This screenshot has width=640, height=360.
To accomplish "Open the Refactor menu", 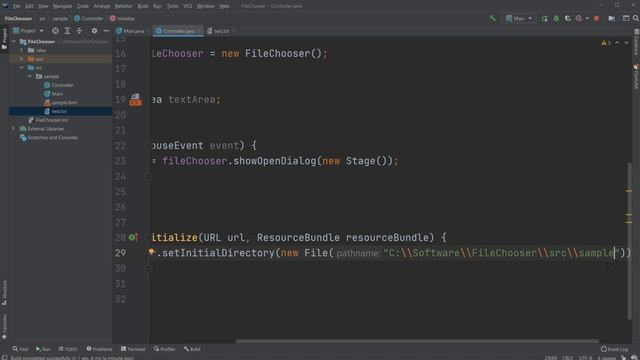I will [x=123, y=6].
